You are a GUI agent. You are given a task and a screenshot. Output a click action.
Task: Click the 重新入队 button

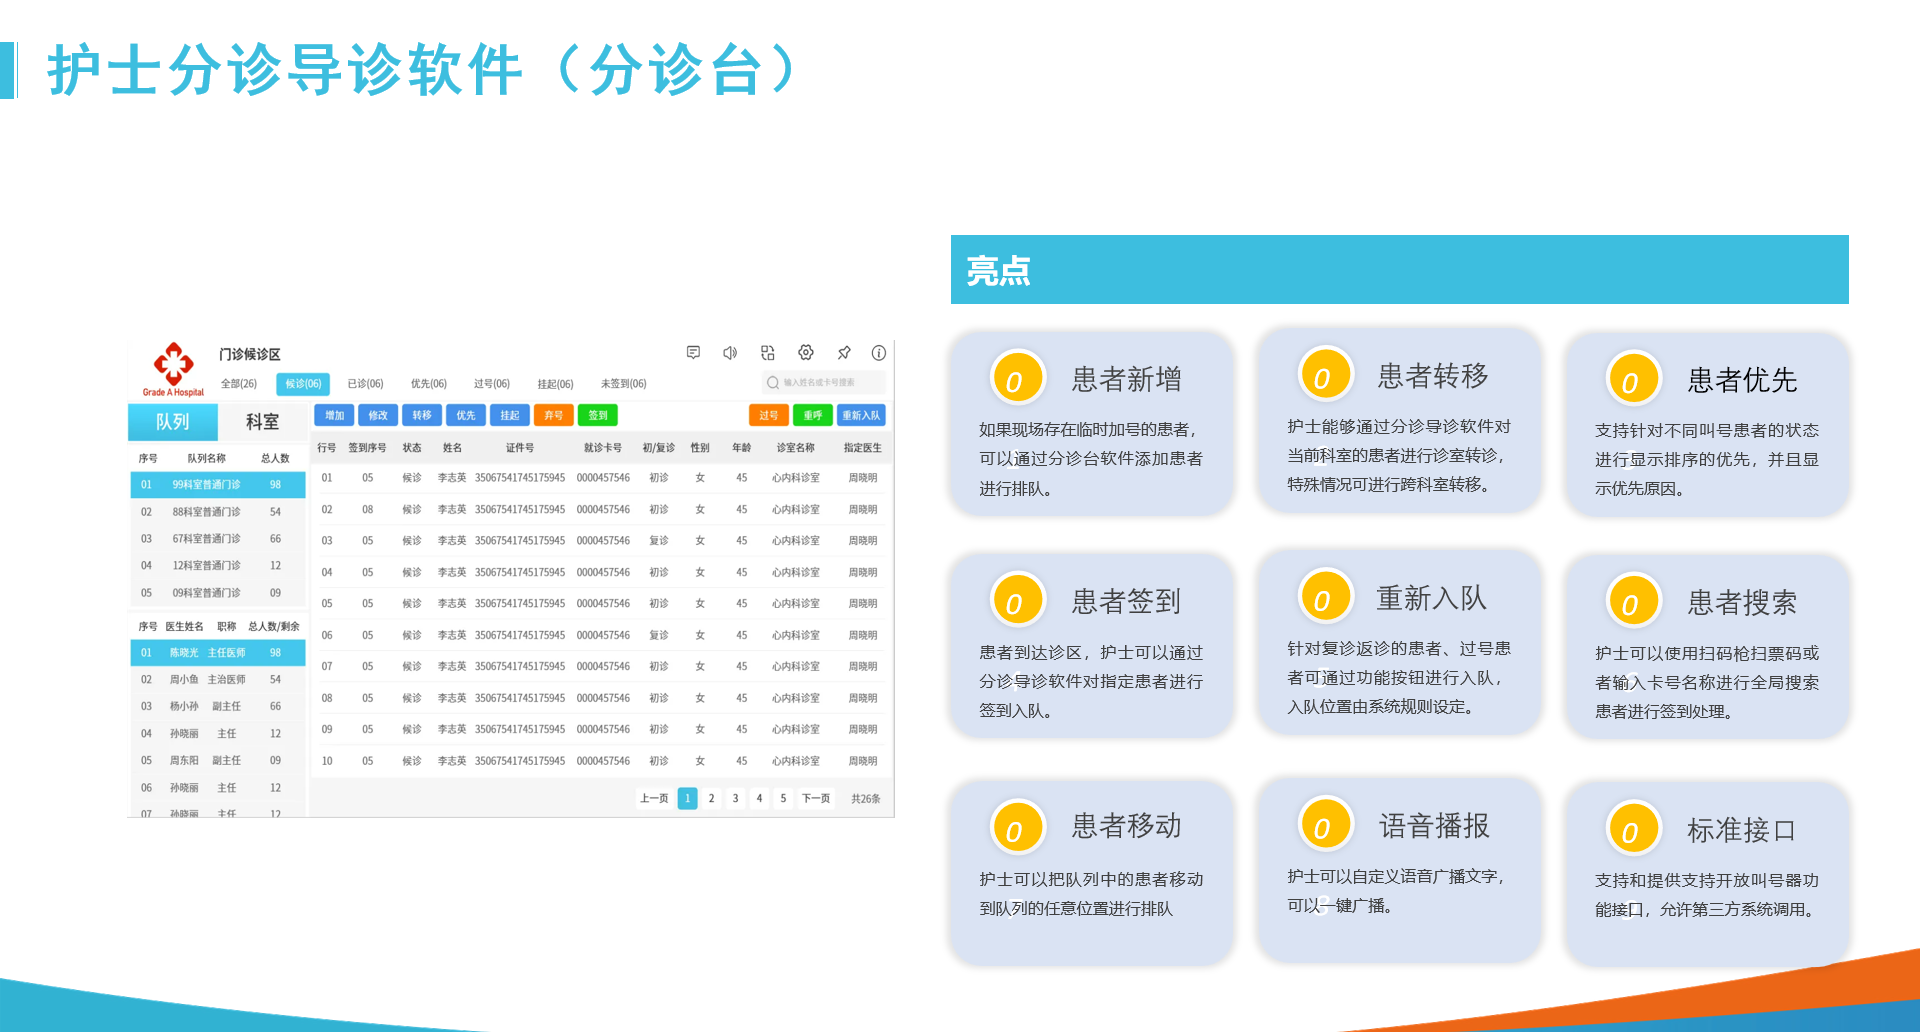coord(860,415)
